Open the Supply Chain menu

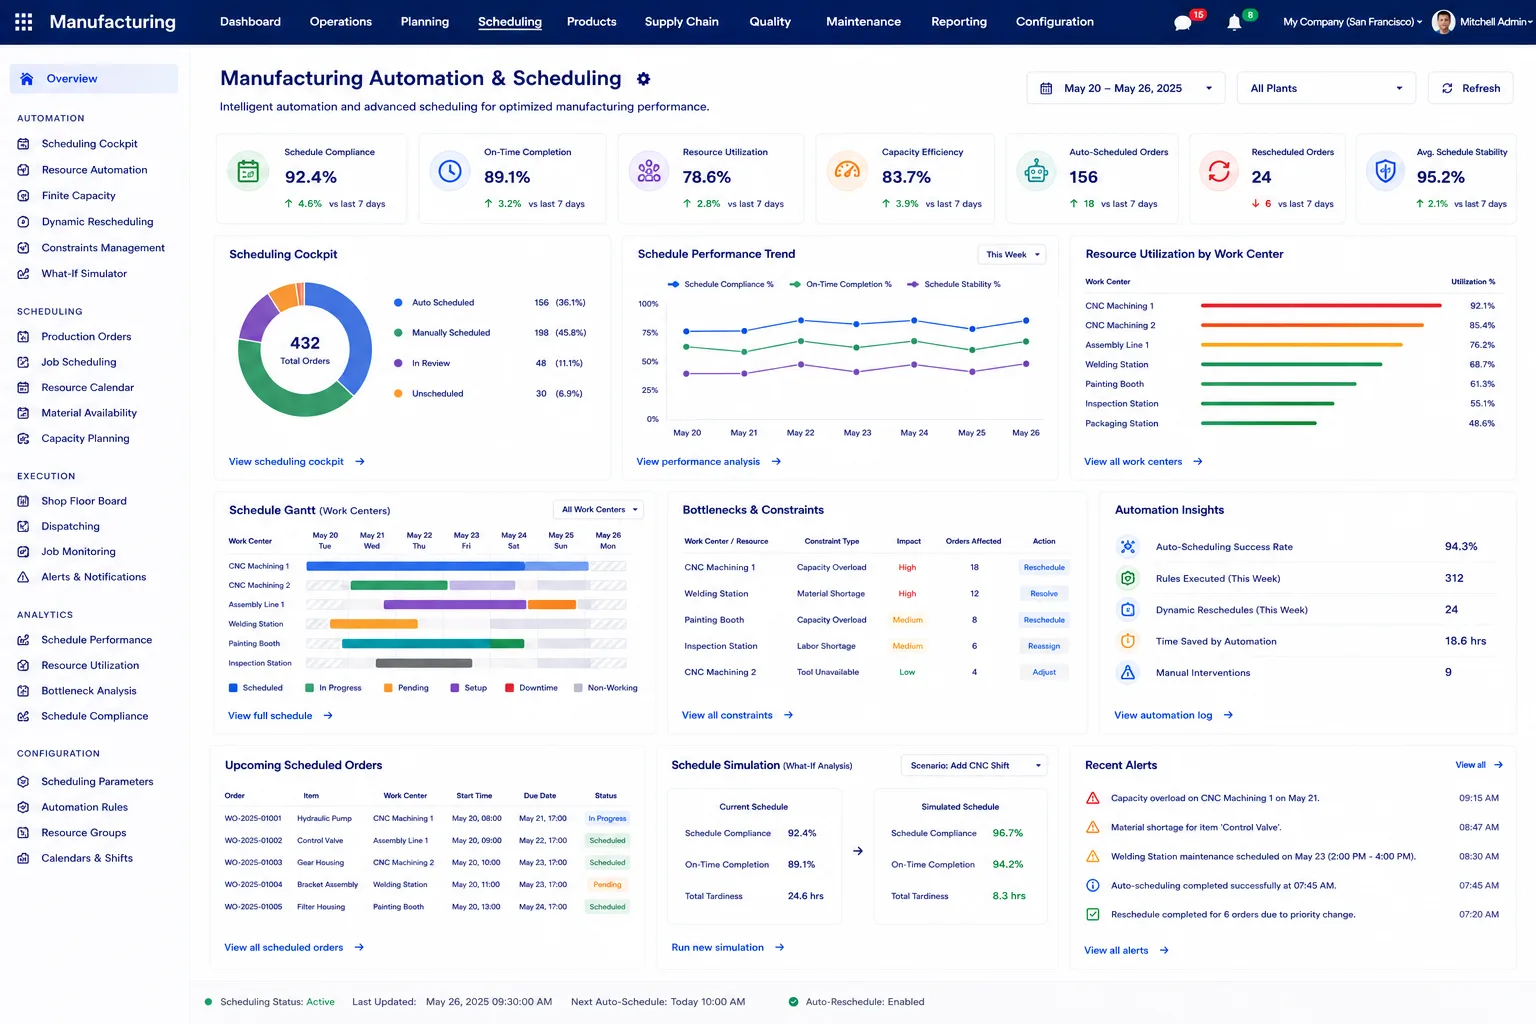pyautogui.click(x=682, y=22)
